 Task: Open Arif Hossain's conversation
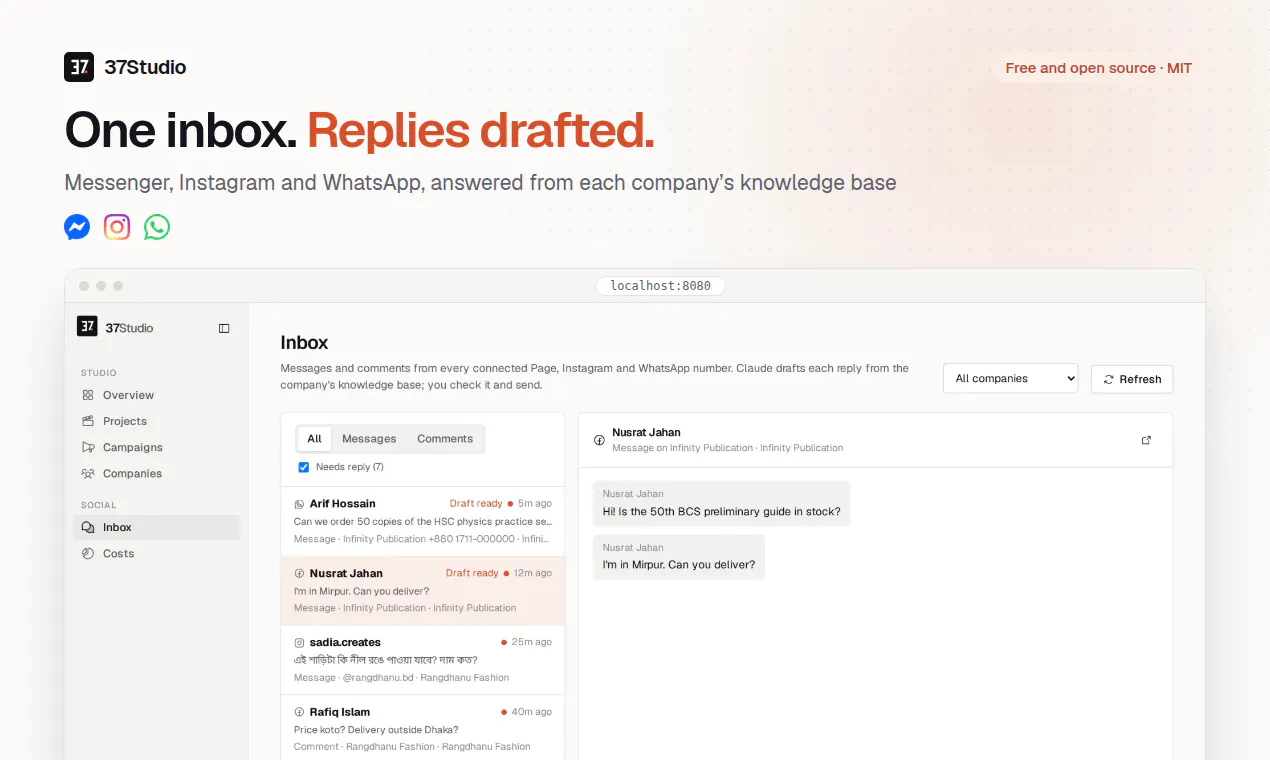tap(423, 522)
